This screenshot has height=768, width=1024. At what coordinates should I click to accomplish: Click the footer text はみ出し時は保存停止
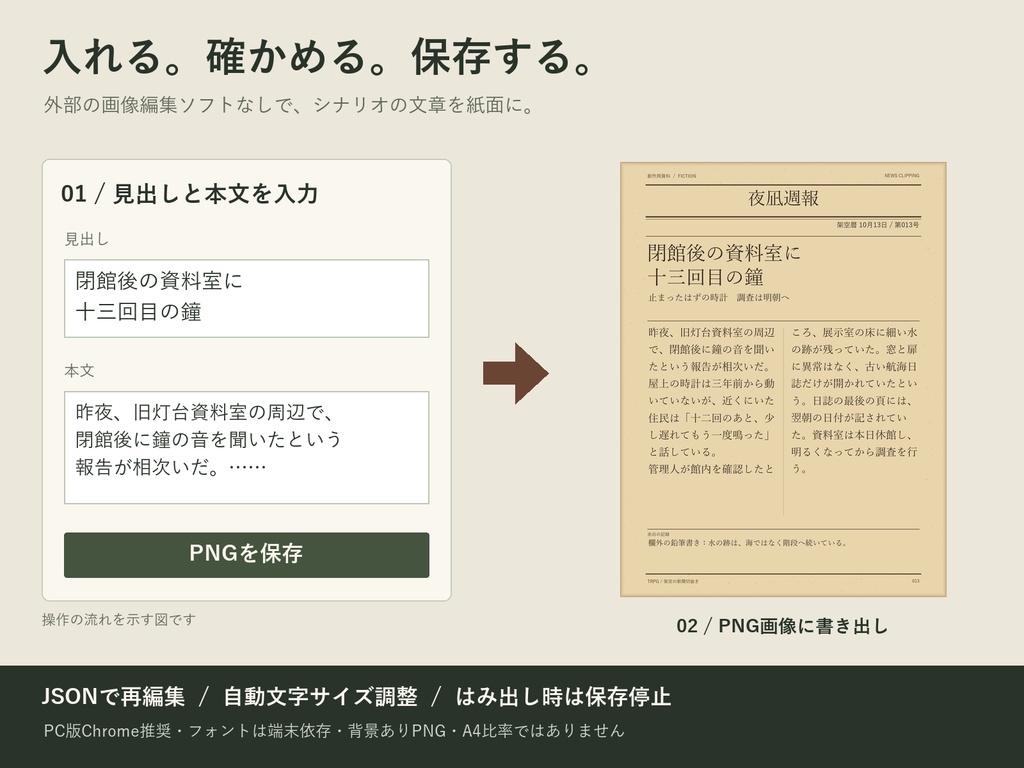[564, 696]
